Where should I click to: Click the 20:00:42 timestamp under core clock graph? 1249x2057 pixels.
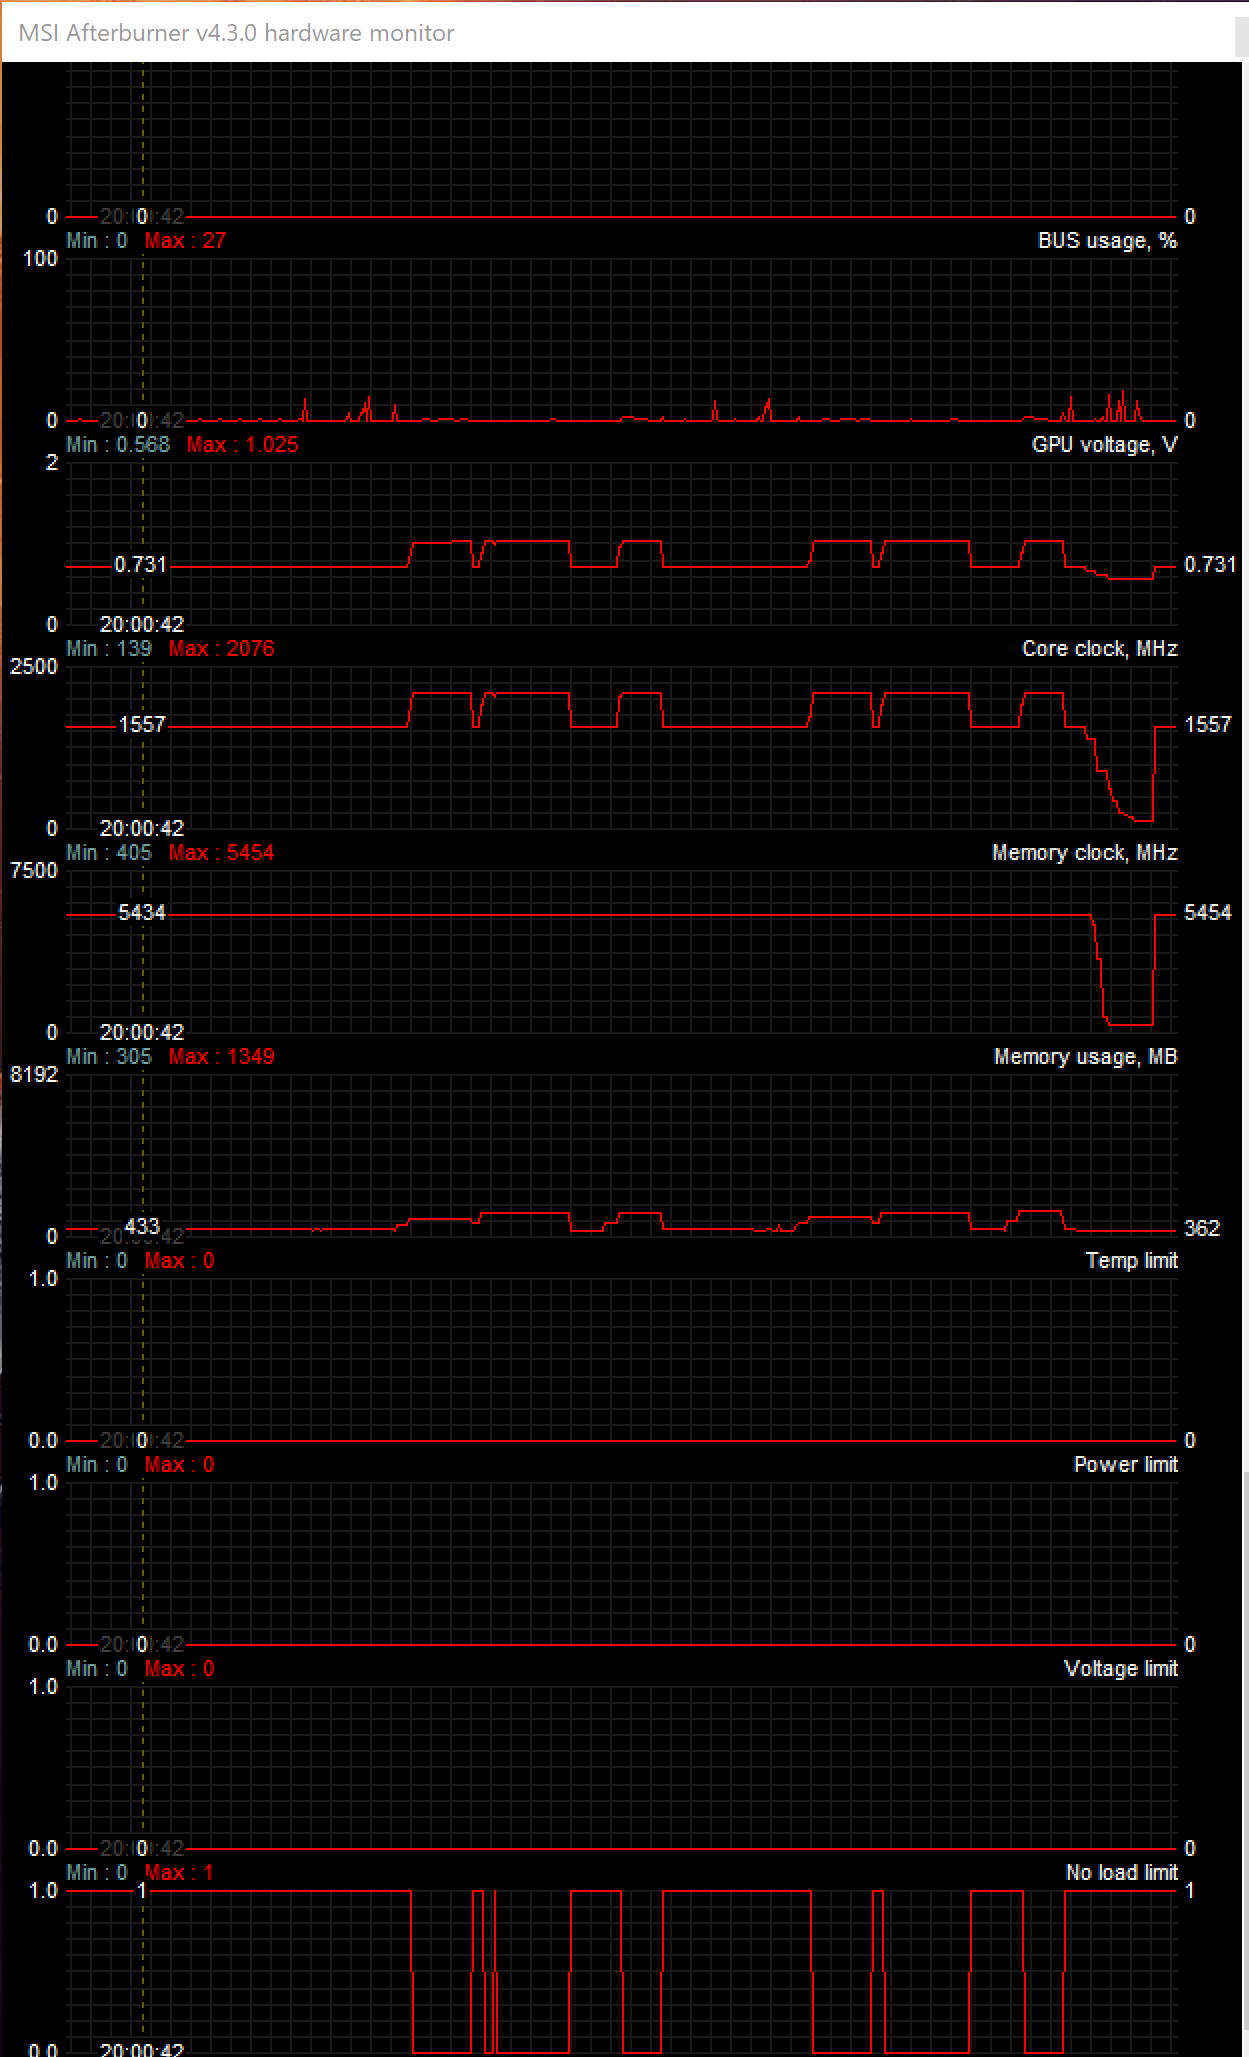[142, 829]
